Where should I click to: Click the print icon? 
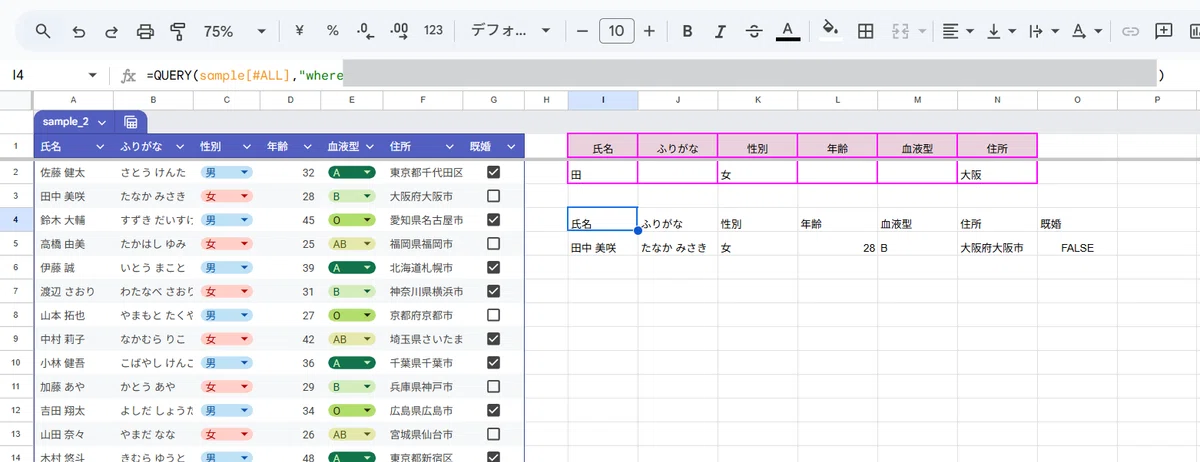[x=145, y=31]
